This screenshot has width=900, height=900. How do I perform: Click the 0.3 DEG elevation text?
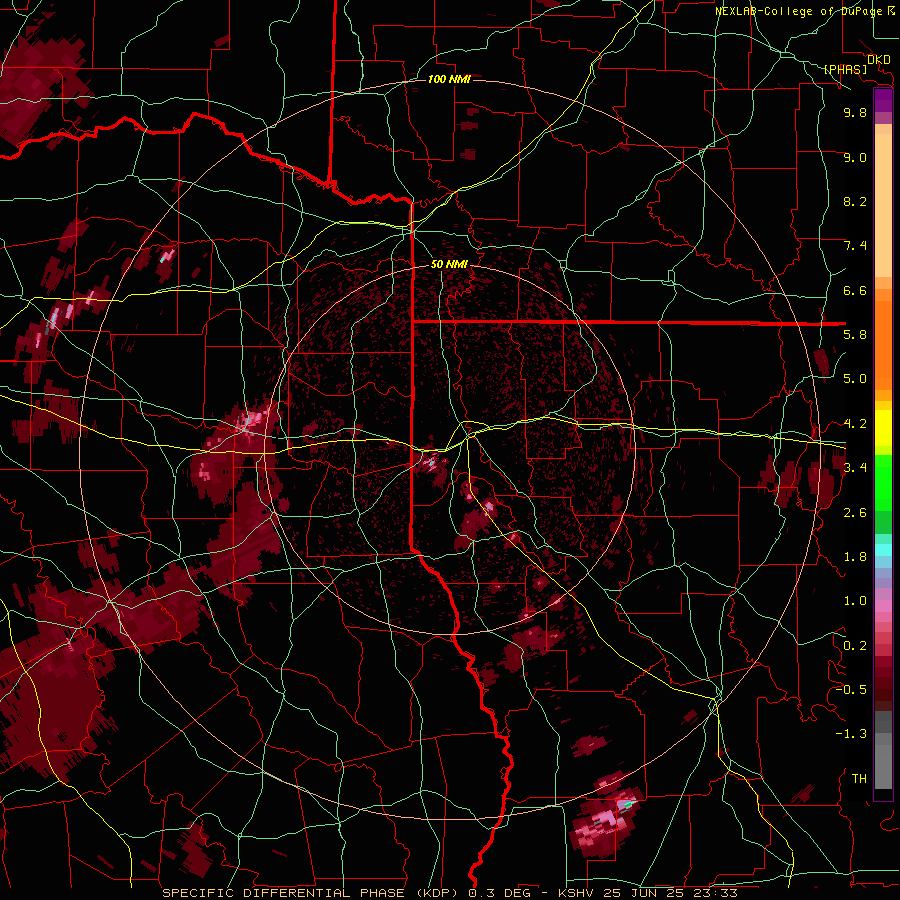point(501,893)
